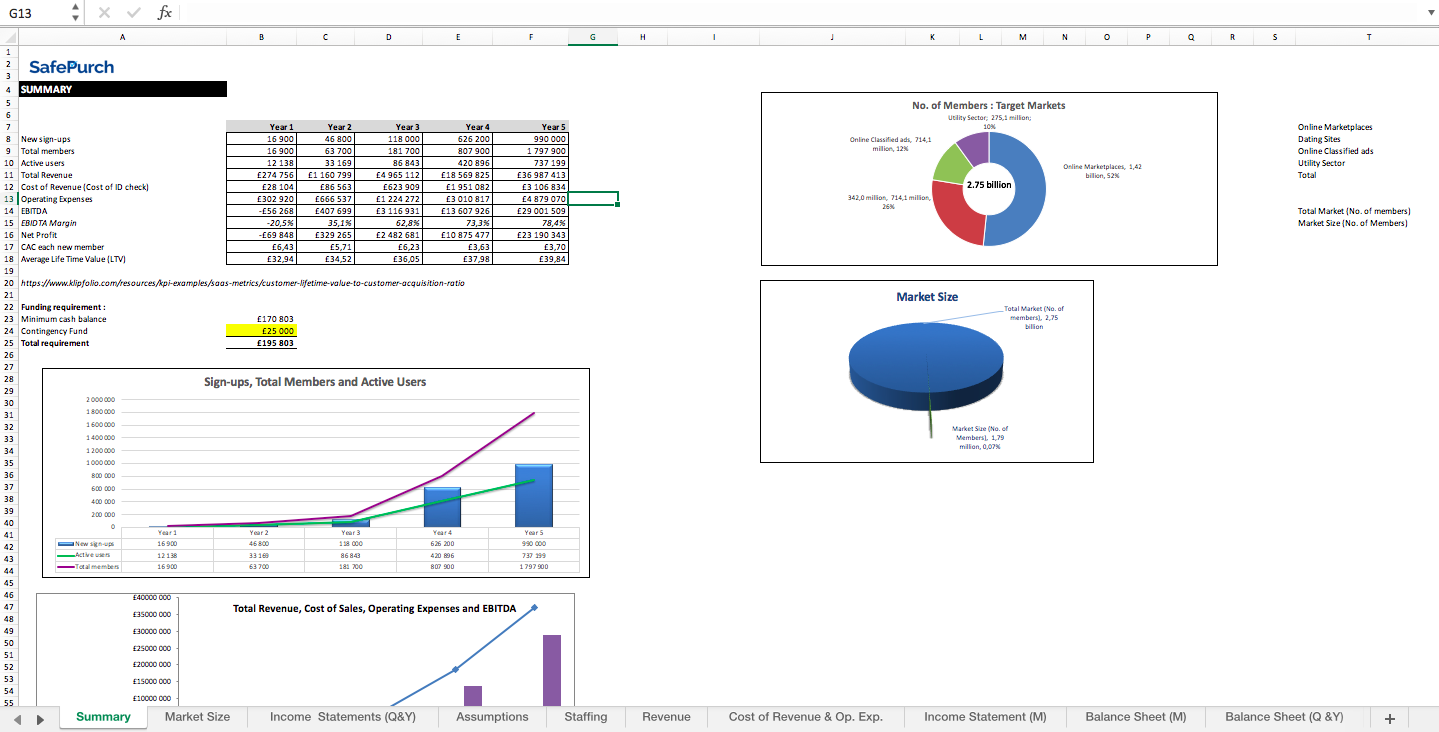
Task: Open the Balance Sheet (Q &Y) tab
Action: point(1284,717)
